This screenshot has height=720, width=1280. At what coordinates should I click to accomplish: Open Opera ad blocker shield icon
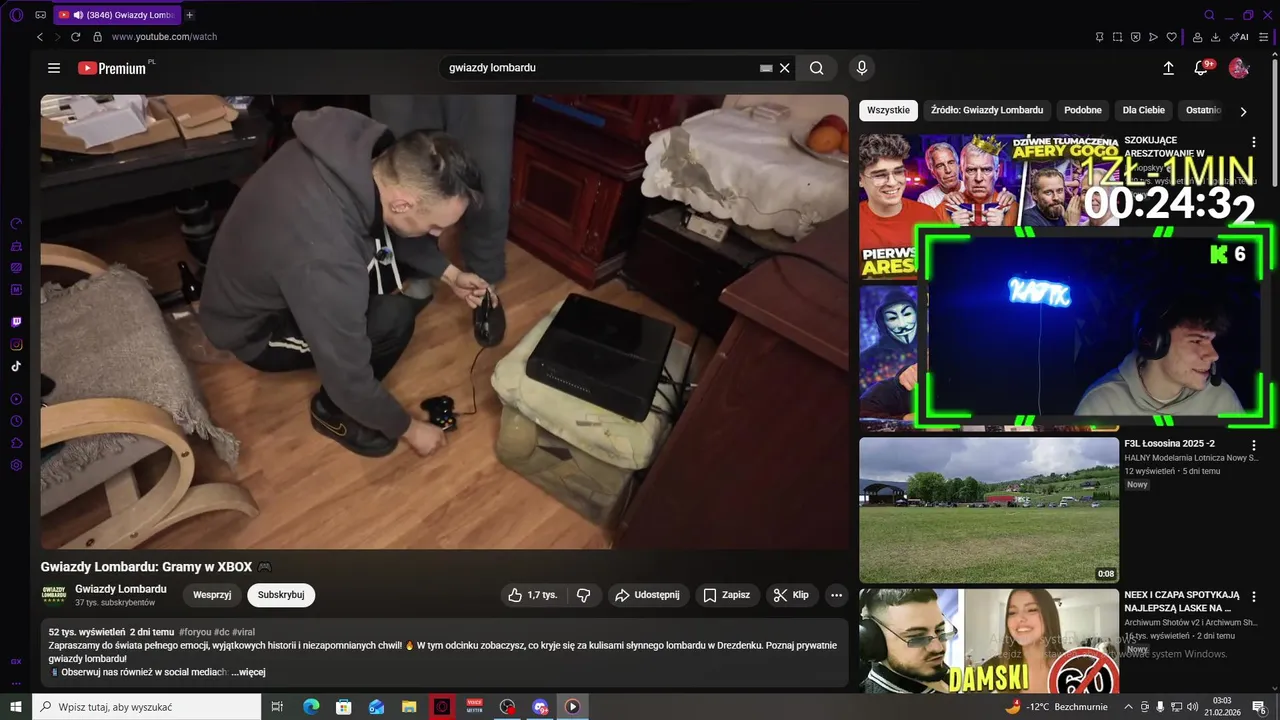click(x=1135, y=37)
